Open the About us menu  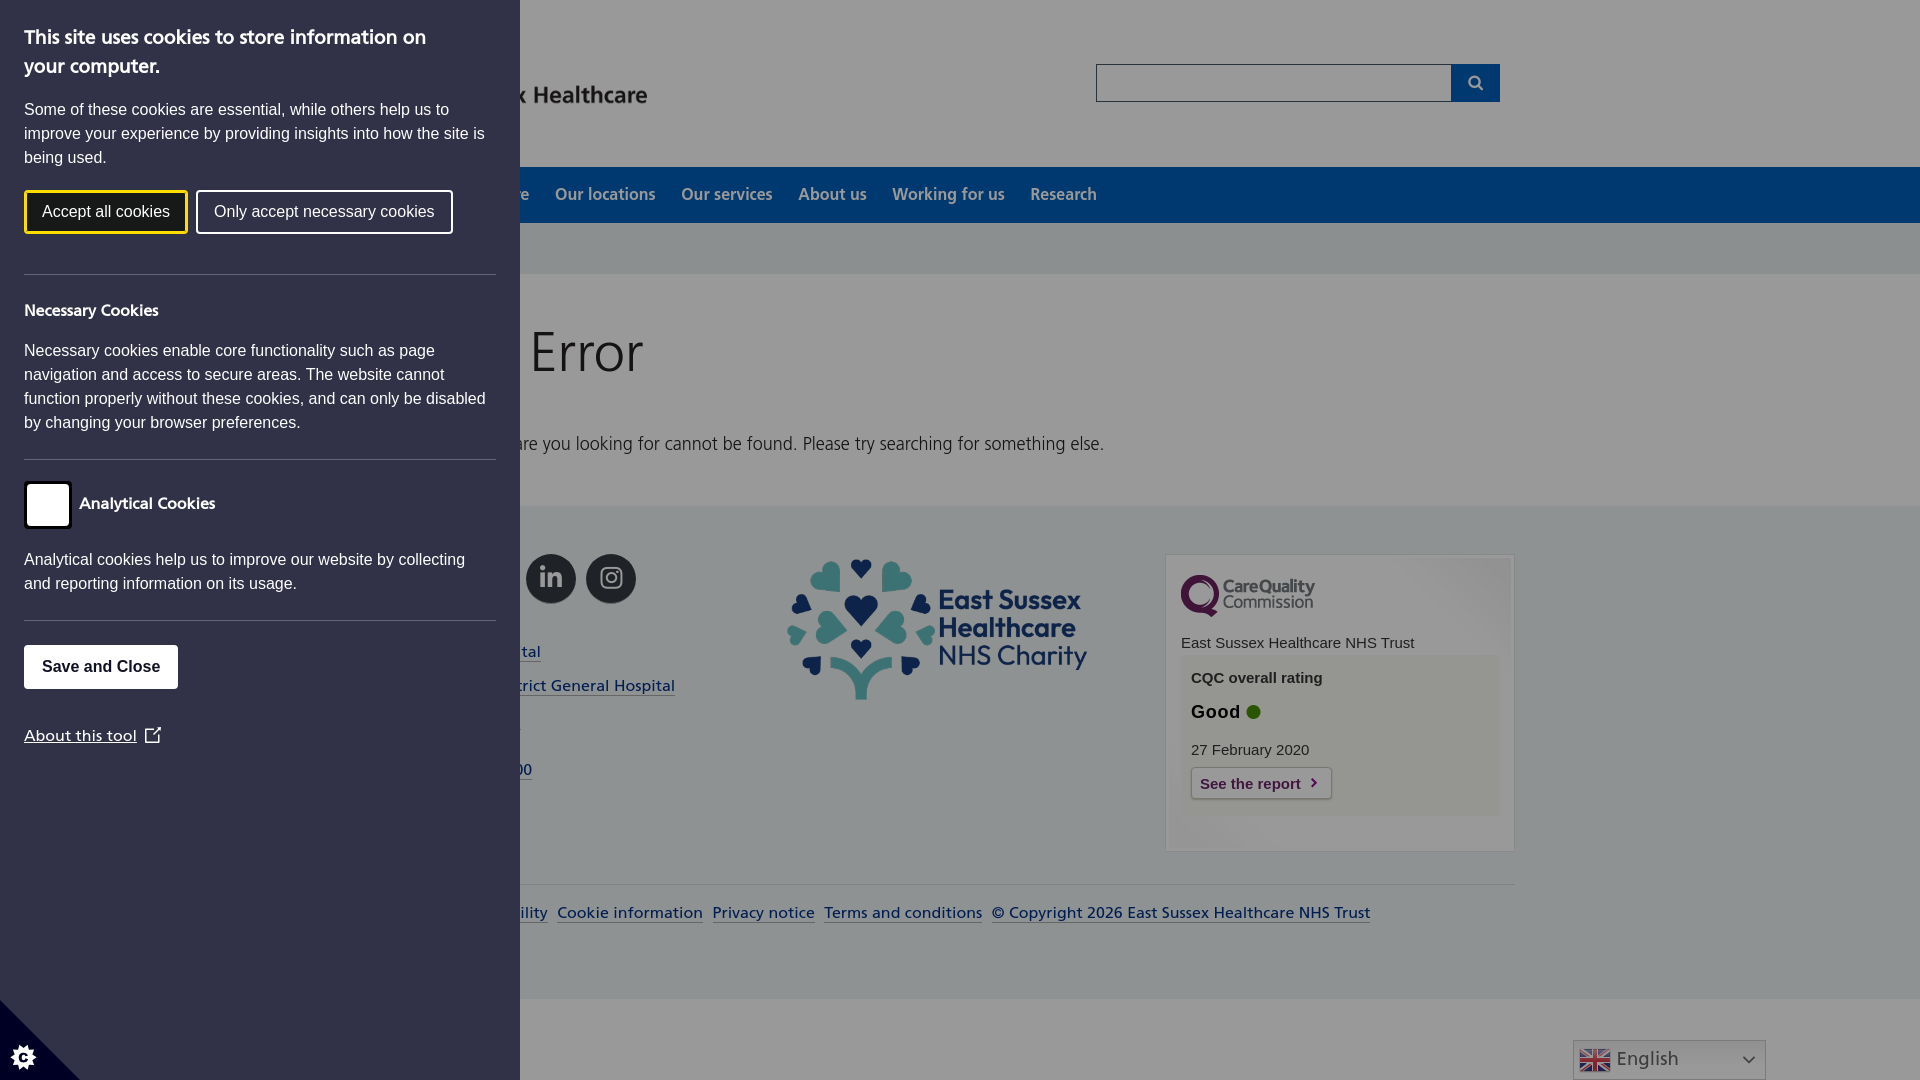coord(832,195)
